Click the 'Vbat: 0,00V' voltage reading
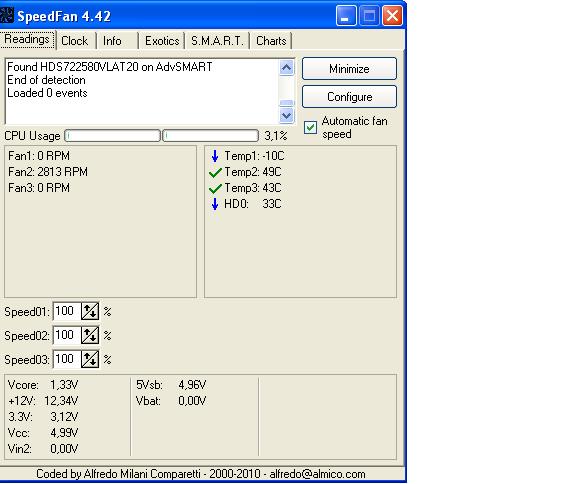Image resolution: width=576 pixels, height=484 pixels. (171, 401)
